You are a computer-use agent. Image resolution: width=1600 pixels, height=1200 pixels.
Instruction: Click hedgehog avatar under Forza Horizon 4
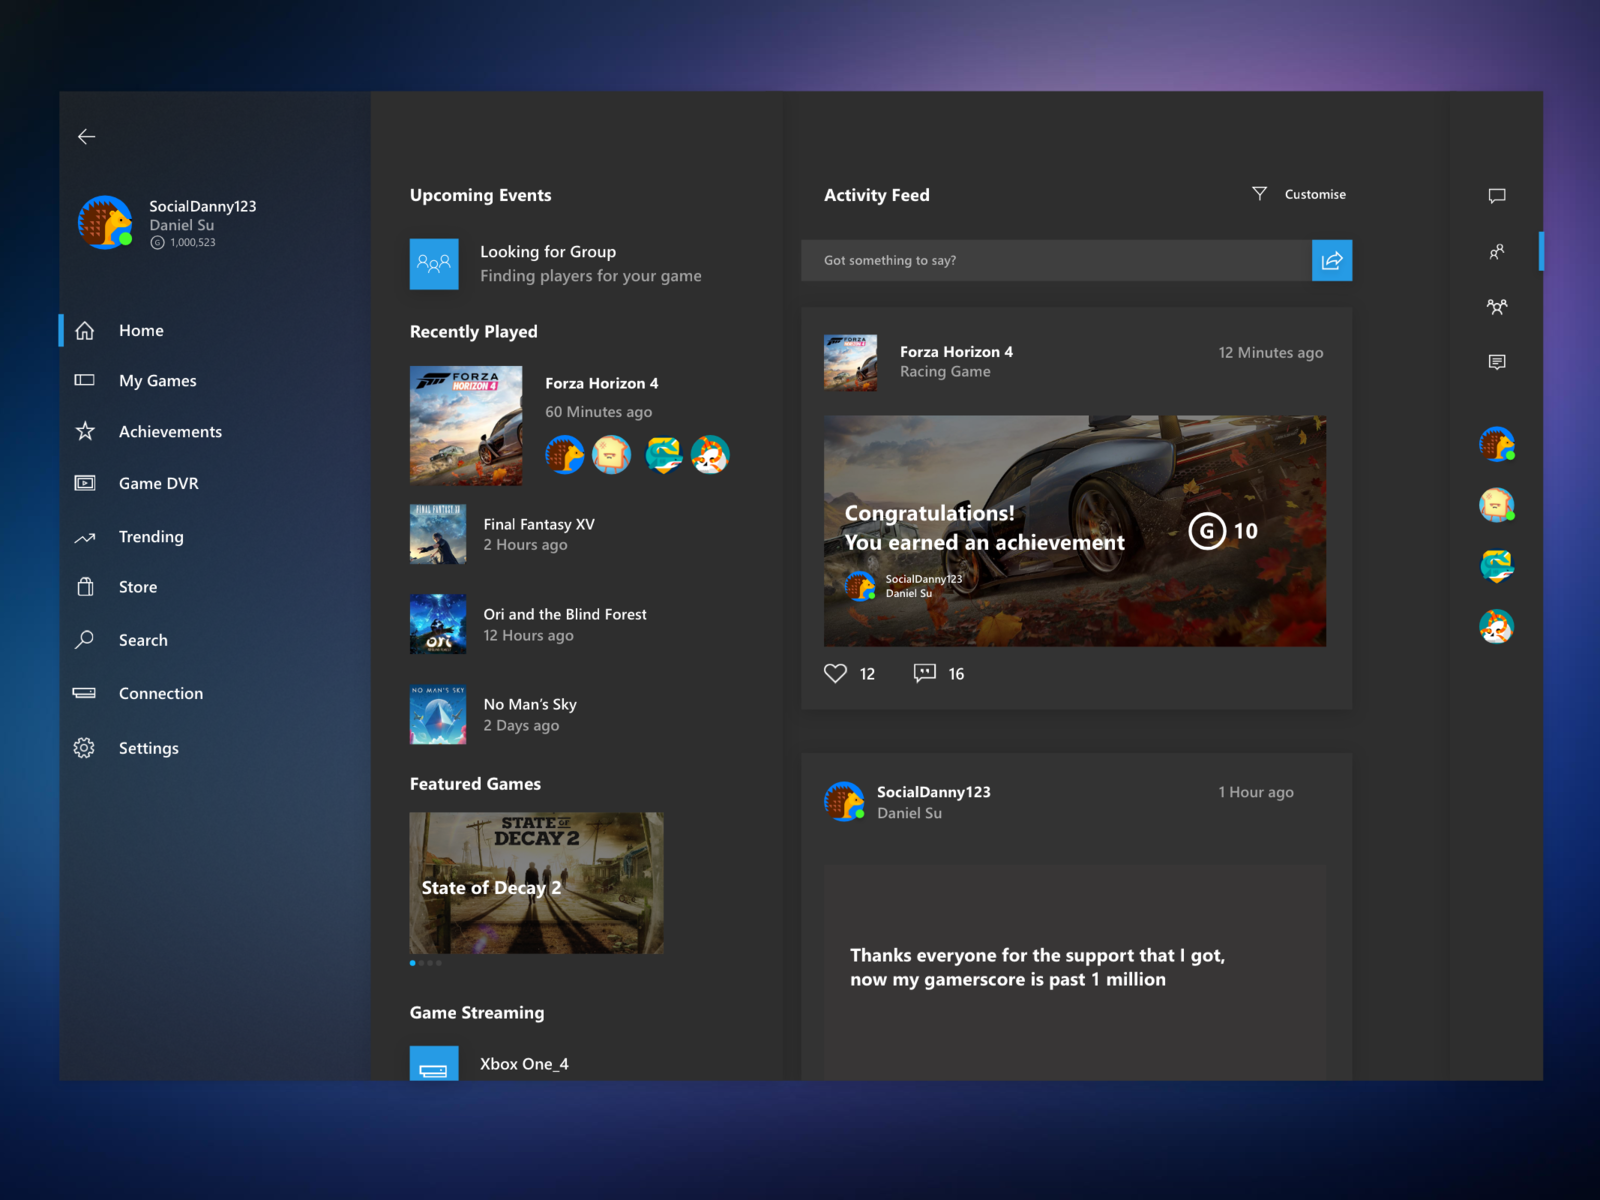565,455
